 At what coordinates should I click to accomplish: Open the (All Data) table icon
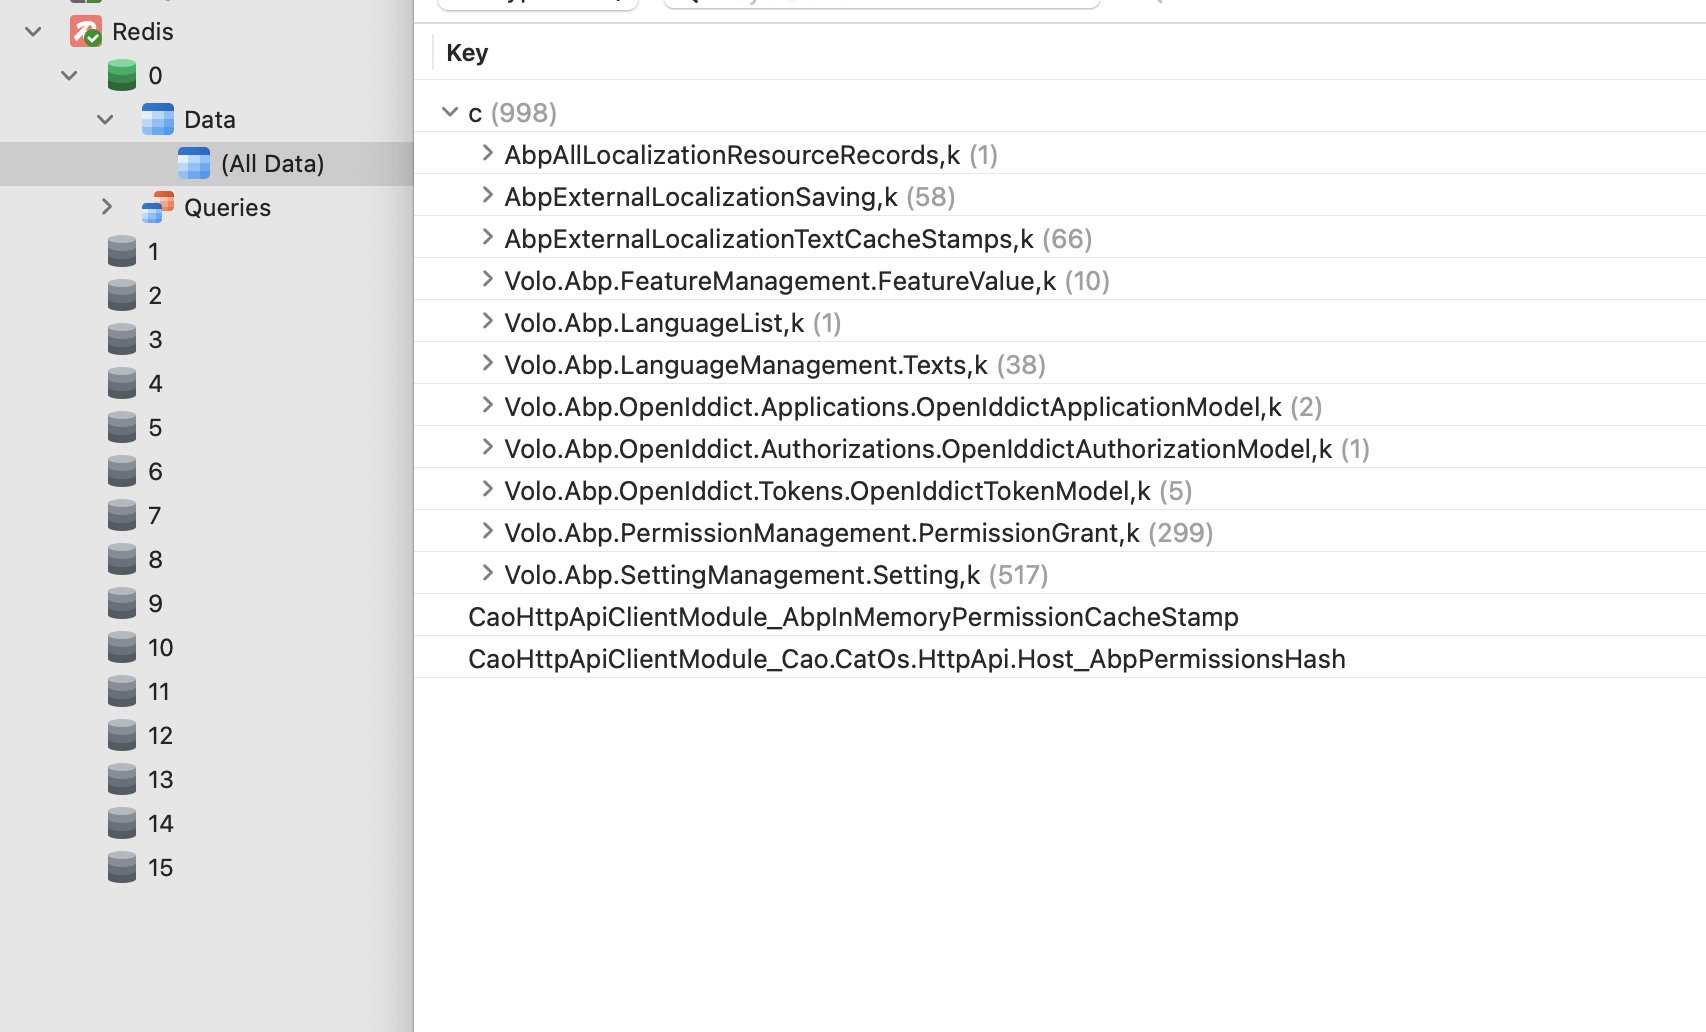[x=194, y=163]
